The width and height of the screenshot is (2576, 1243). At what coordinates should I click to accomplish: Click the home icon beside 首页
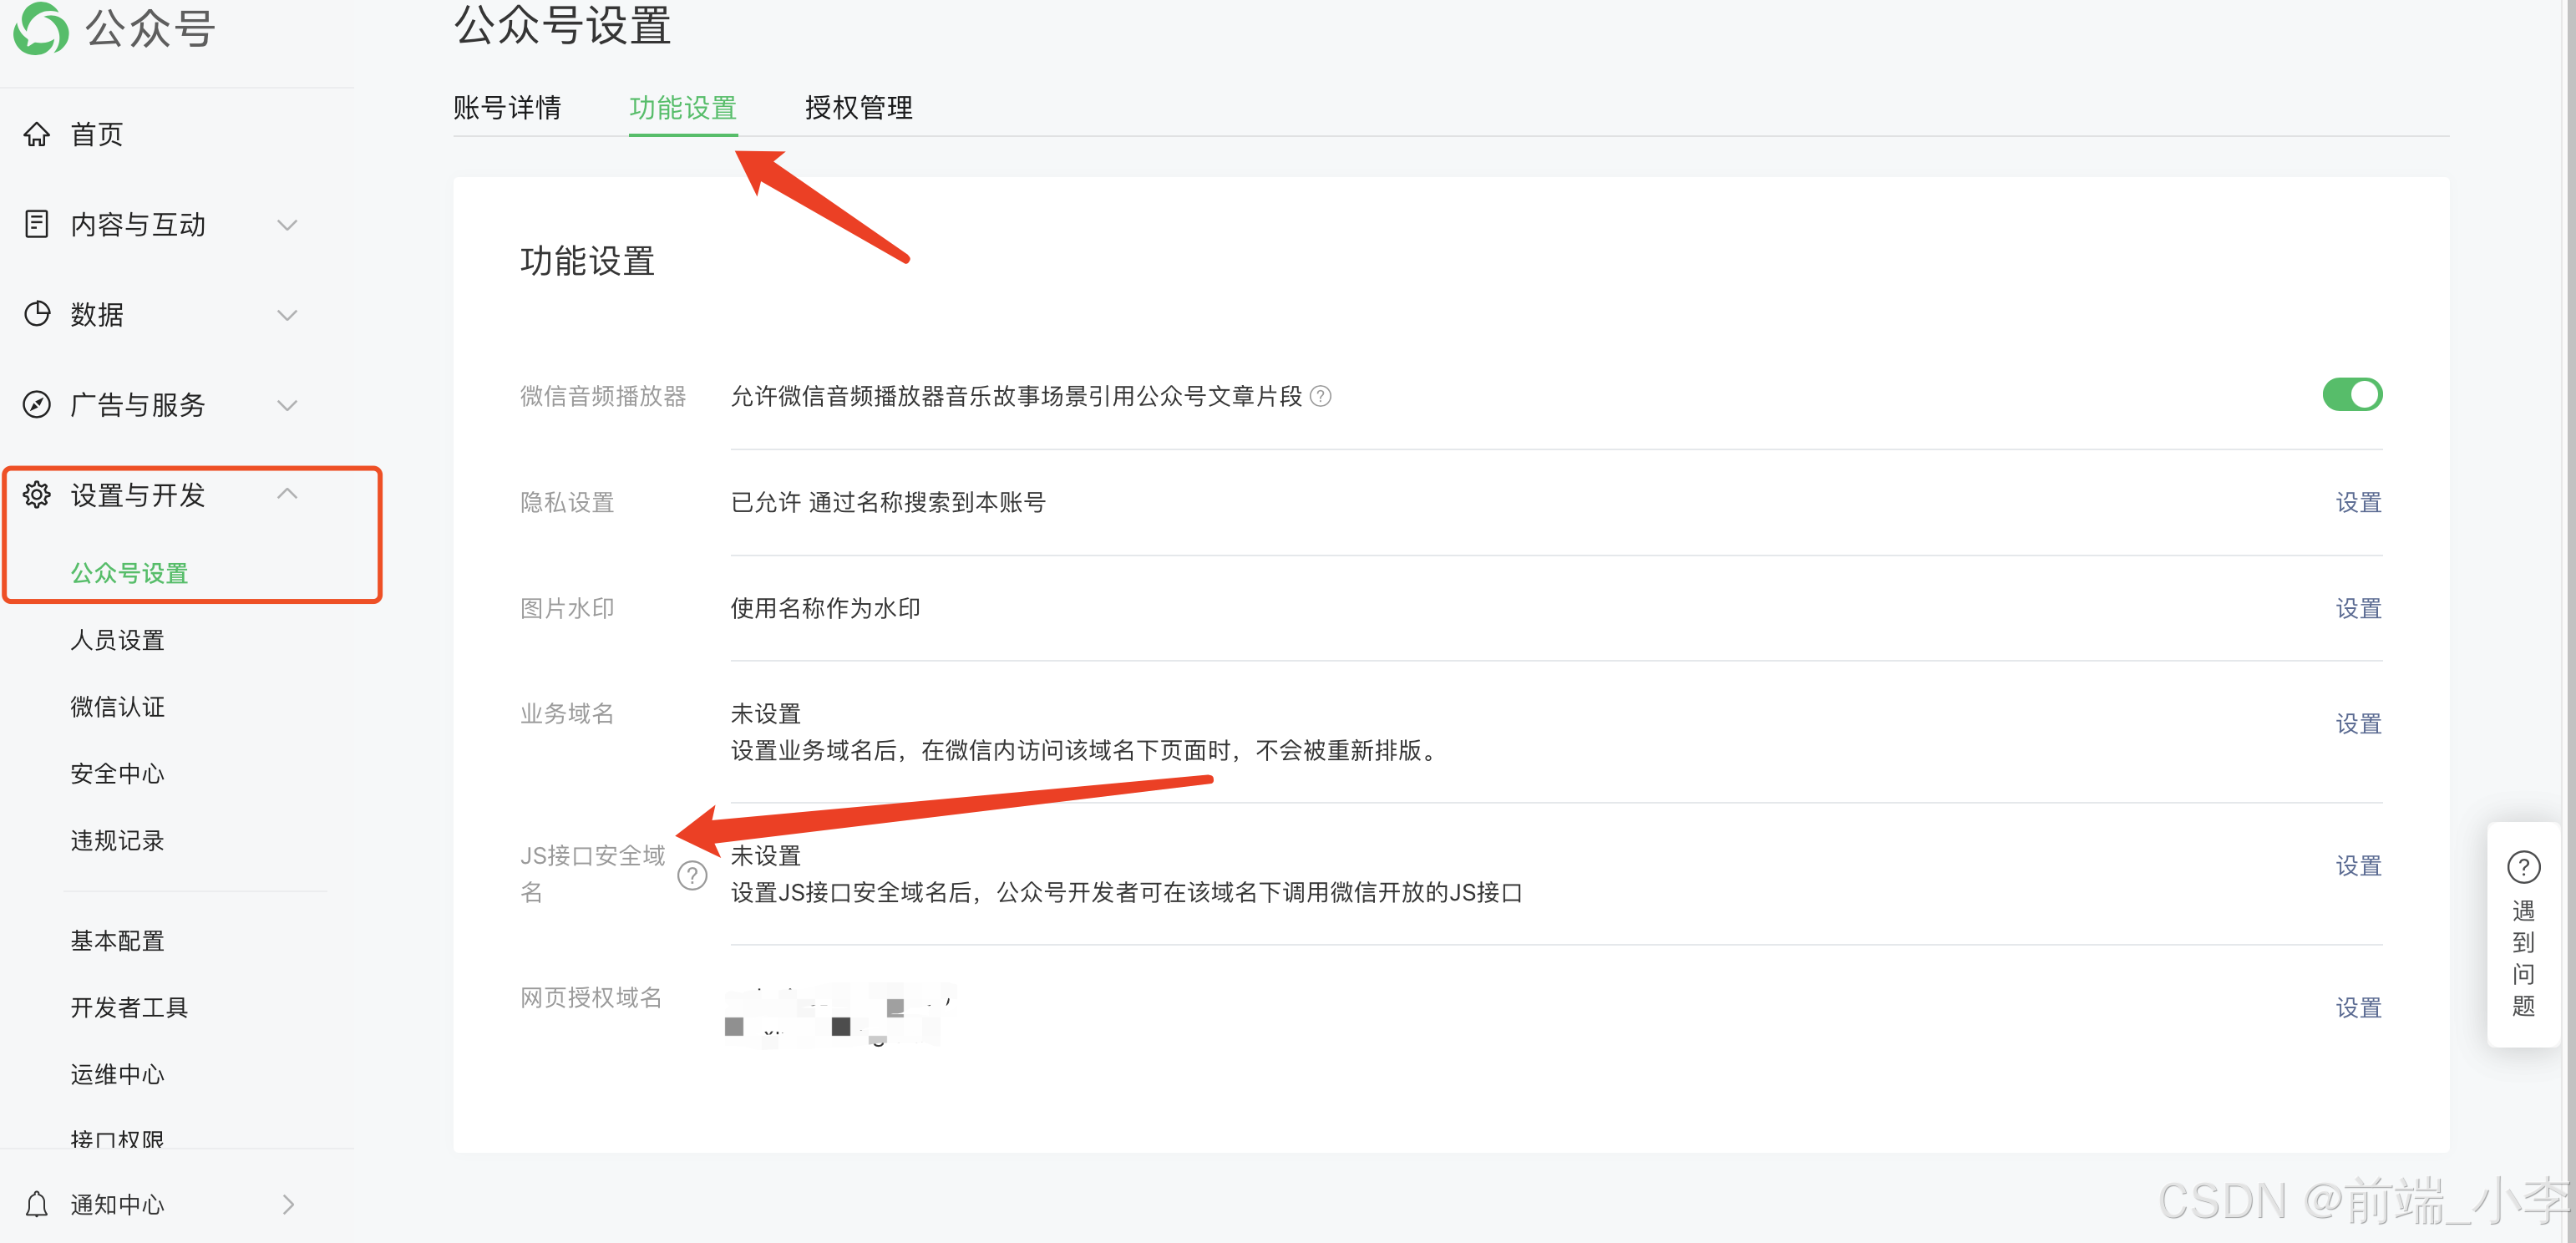[x=37, y=134]
